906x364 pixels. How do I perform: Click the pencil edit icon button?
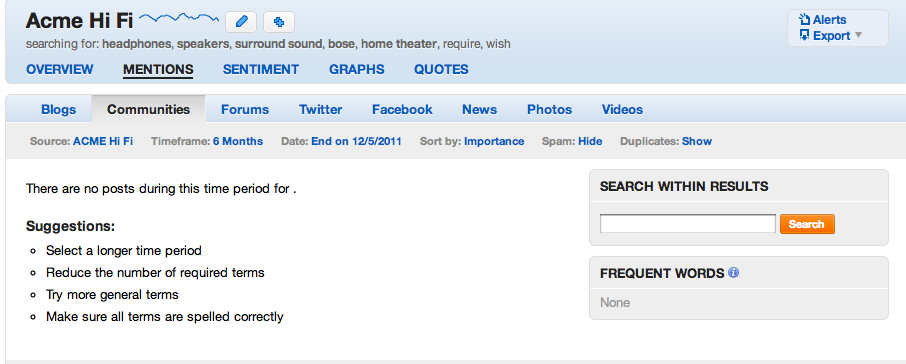pyautogui.click(x=241, y=22)
